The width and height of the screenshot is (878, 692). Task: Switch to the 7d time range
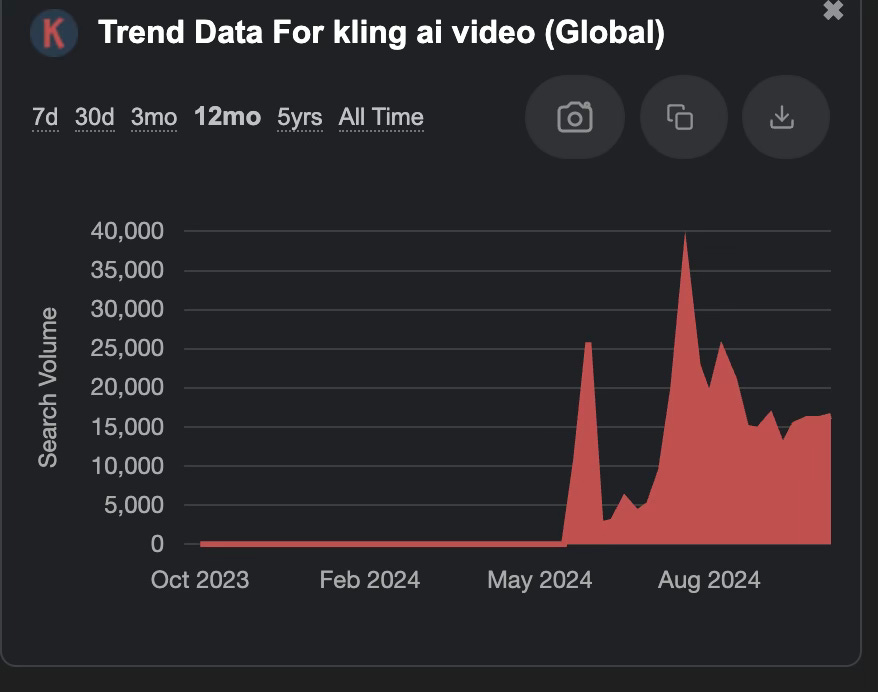[45, 117]
